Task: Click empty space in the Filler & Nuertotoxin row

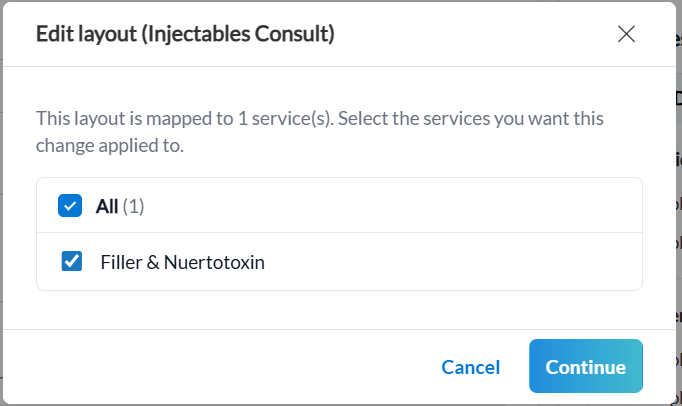Action: 450,262
